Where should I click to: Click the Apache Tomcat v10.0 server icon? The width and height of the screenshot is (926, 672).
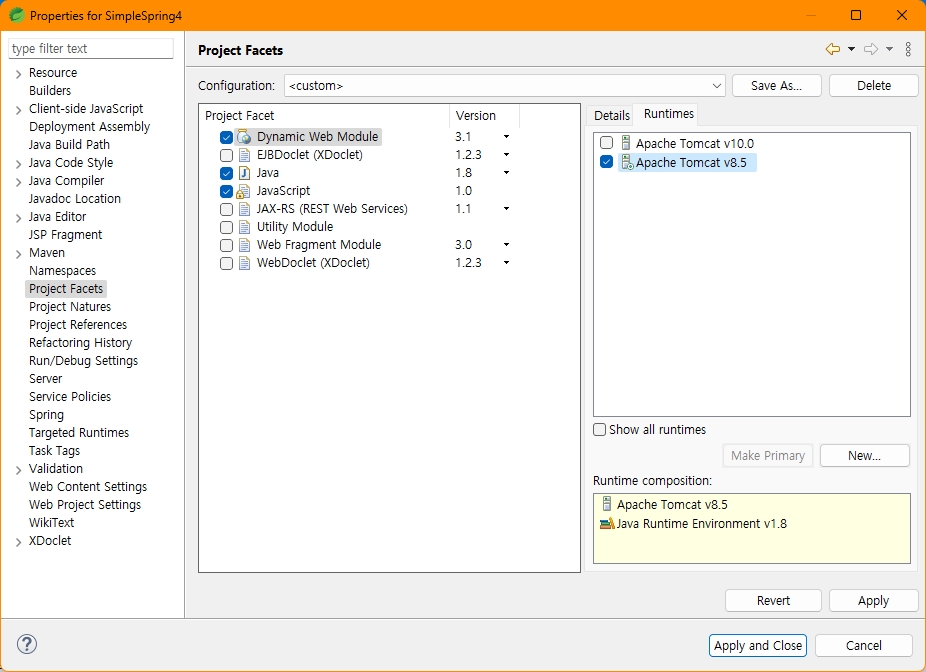point(626,143)
